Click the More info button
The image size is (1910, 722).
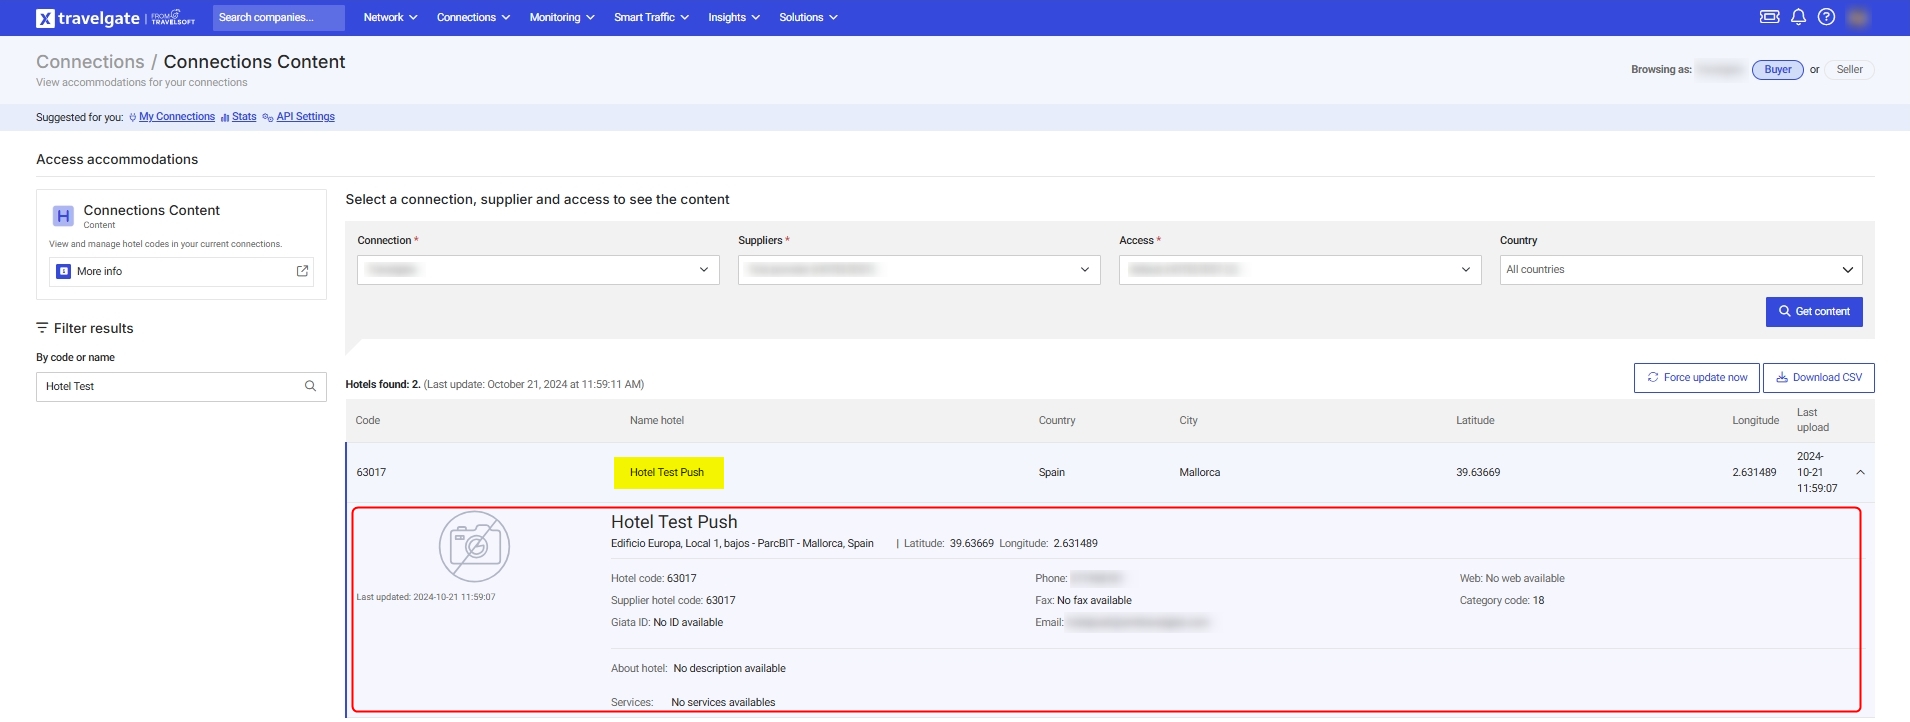[181, 271]
